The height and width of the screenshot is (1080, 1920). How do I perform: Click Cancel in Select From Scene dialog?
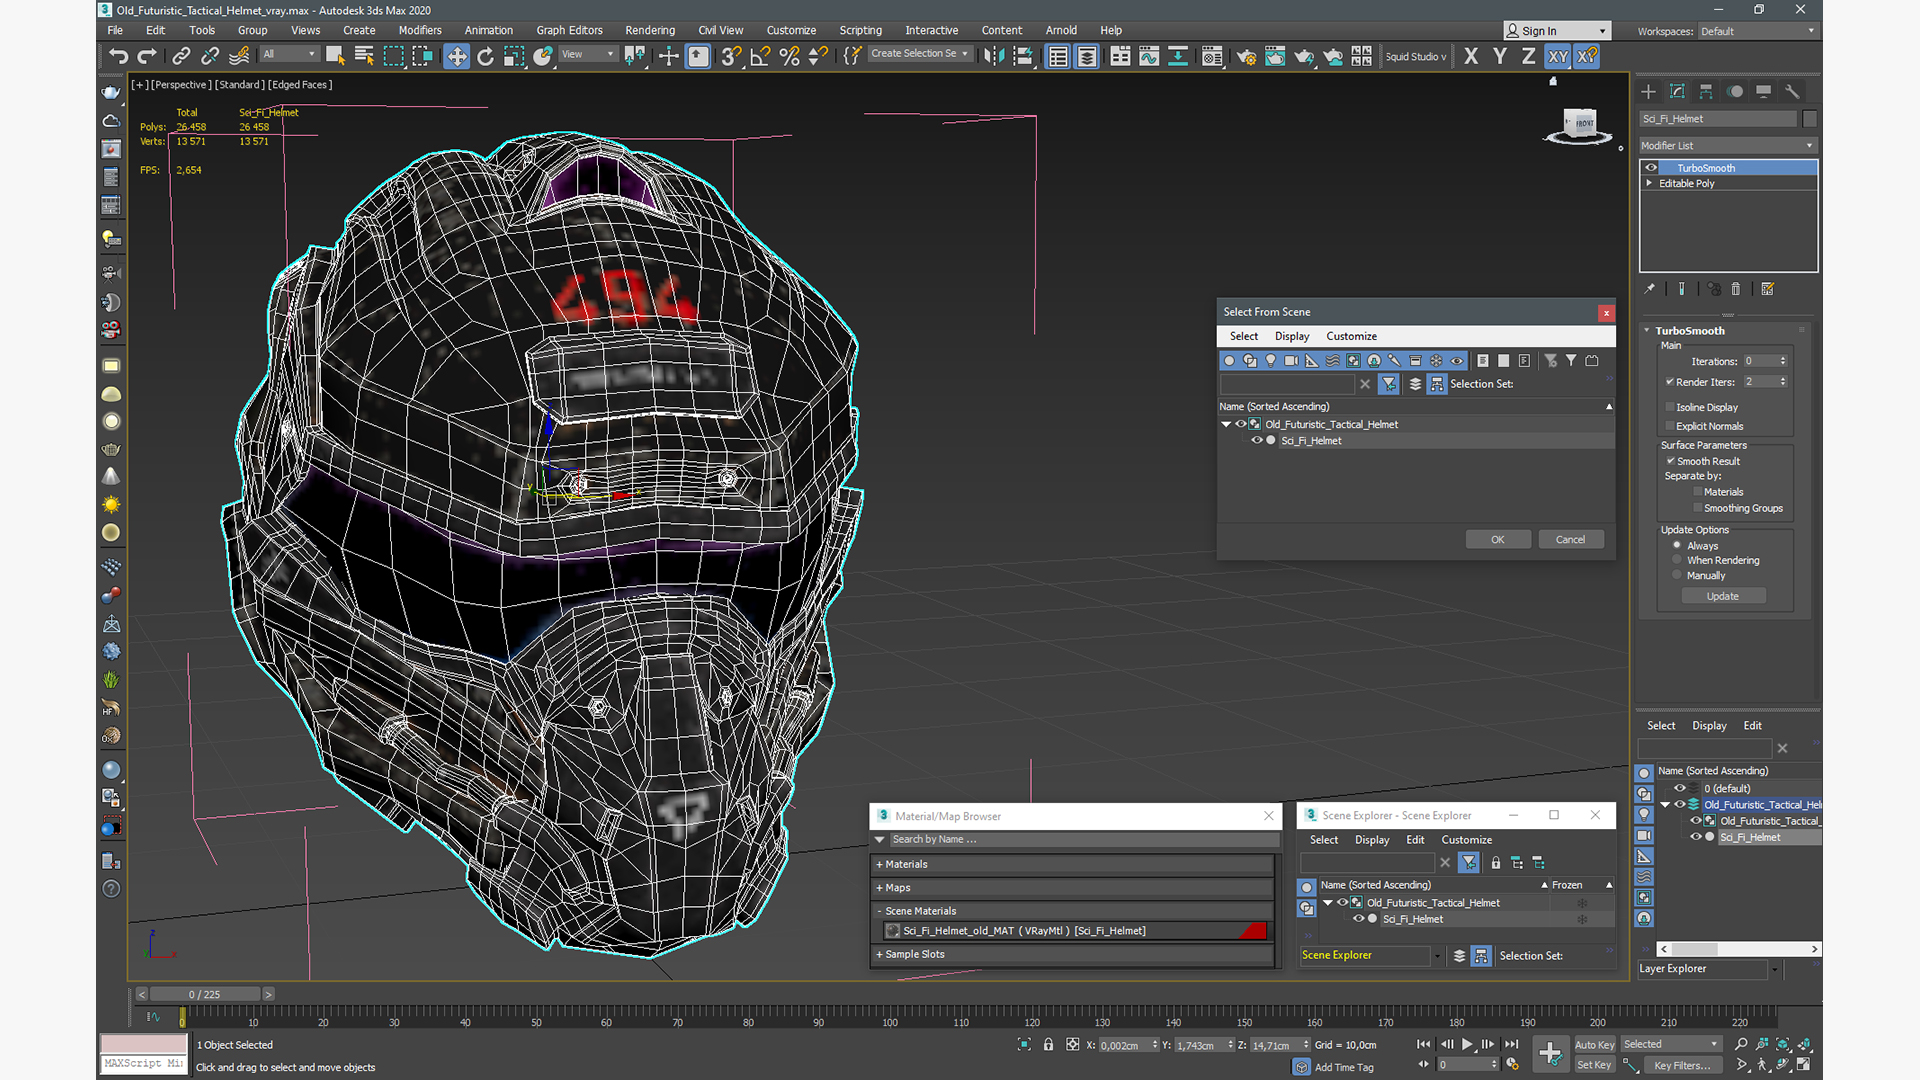1570,539
